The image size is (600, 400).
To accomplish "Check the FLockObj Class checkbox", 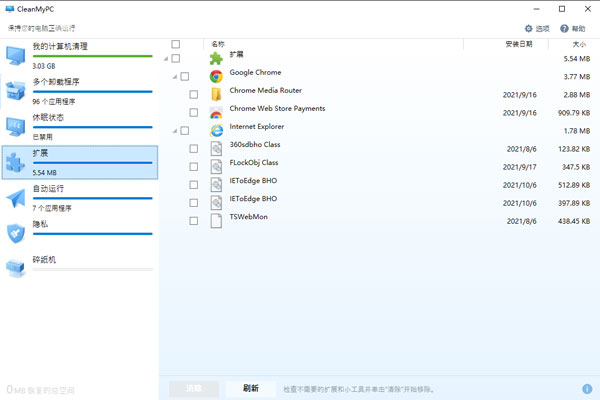I will pos(194,167).
